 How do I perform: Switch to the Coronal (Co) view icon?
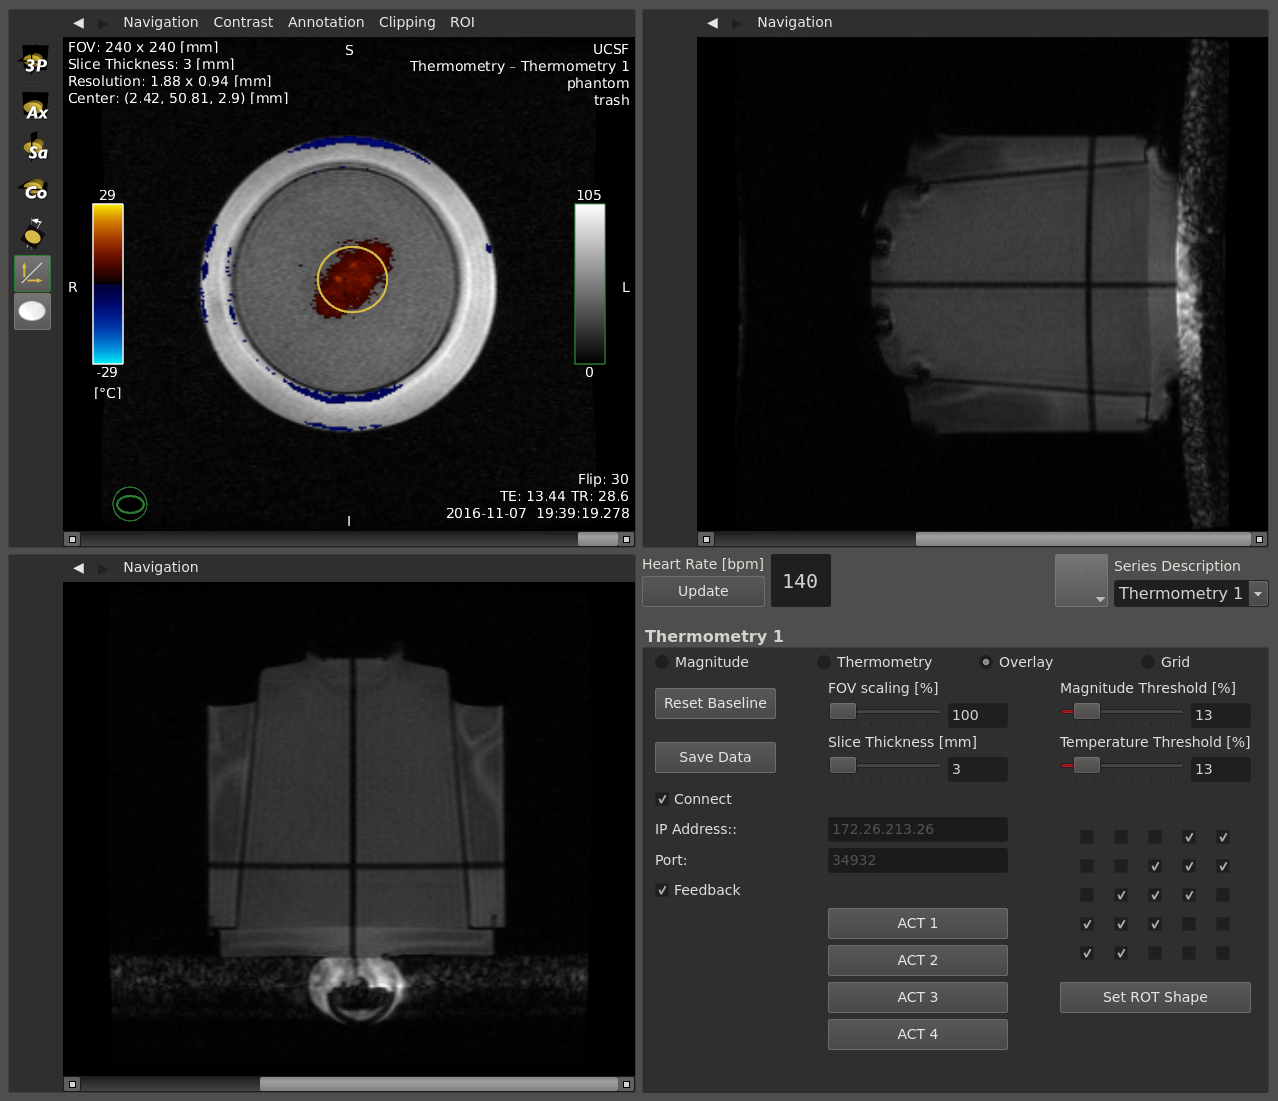click(35, 189)
